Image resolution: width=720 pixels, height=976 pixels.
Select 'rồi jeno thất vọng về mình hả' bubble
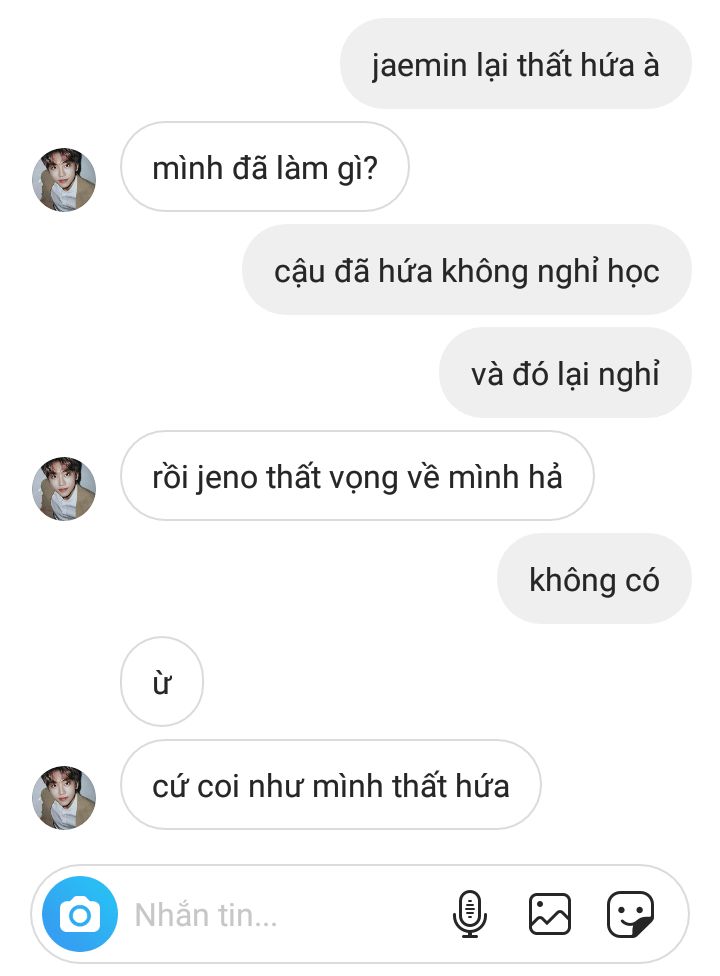pyautogui.click(x=357, y=476)
